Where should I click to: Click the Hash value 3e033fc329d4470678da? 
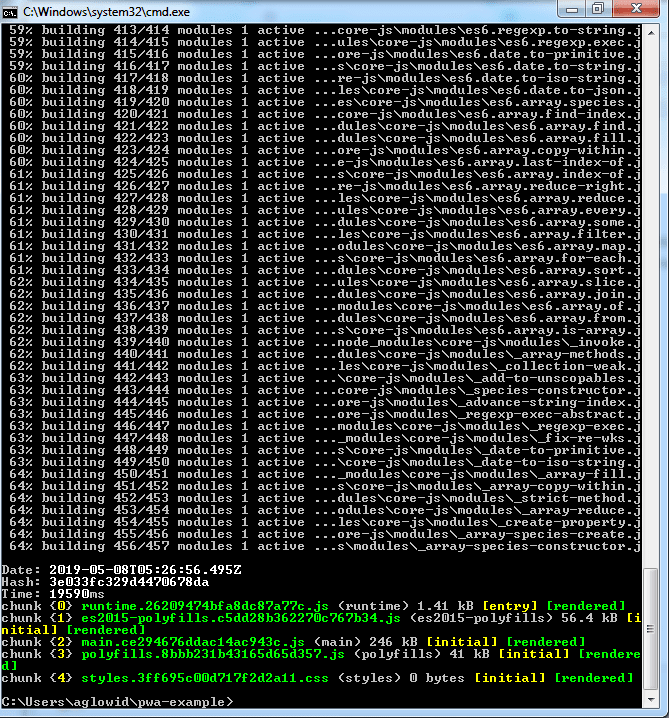[129, 582]
